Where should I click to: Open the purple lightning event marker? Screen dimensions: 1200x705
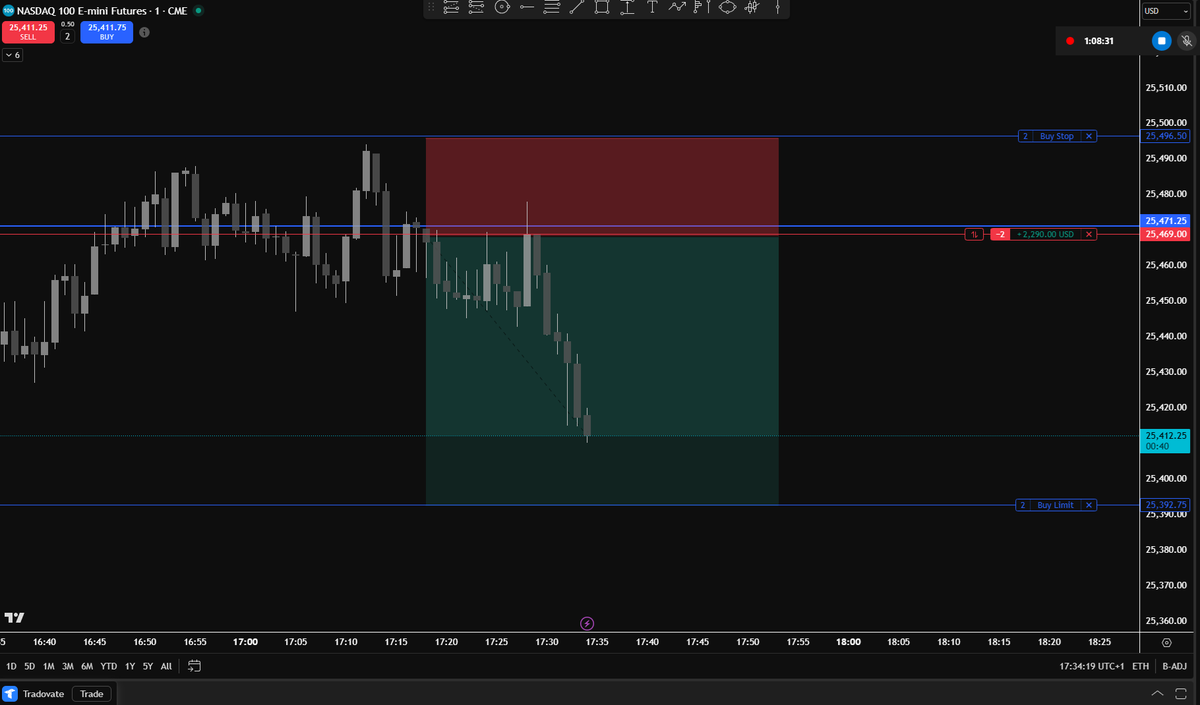[x=587, y=624]
